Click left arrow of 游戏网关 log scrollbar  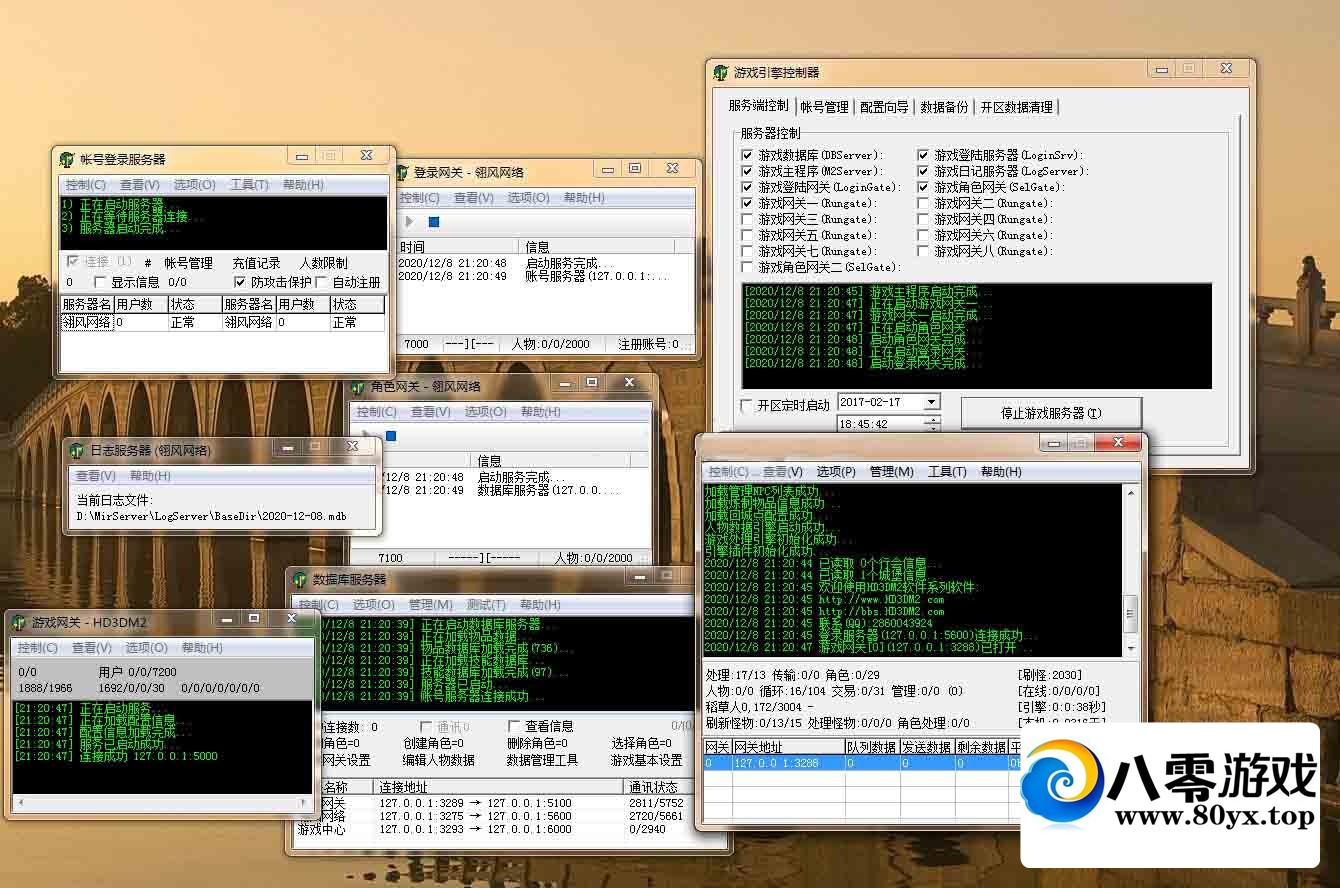click(21, 803)
